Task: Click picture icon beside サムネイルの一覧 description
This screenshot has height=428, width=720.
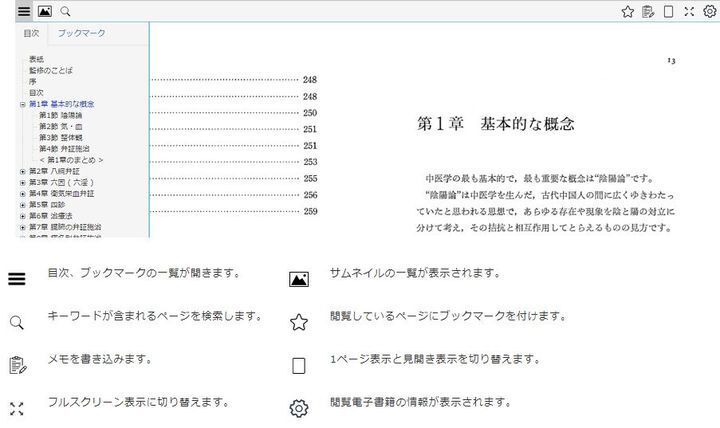Action: [x=299, y=279]
